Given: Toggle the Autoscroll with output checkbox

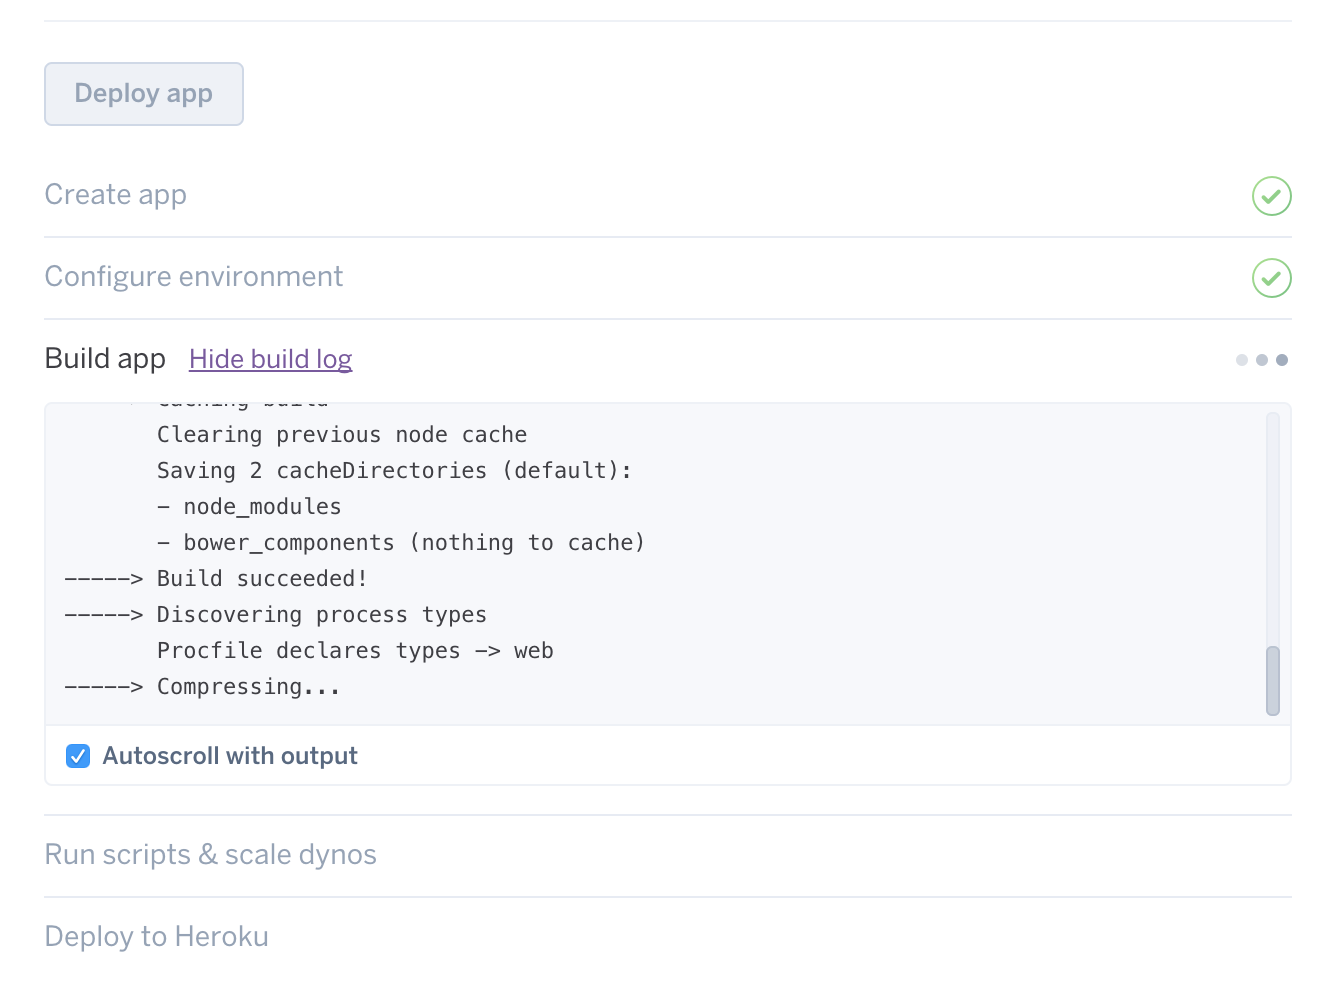Looking at the screenshot, I should 78,756.
